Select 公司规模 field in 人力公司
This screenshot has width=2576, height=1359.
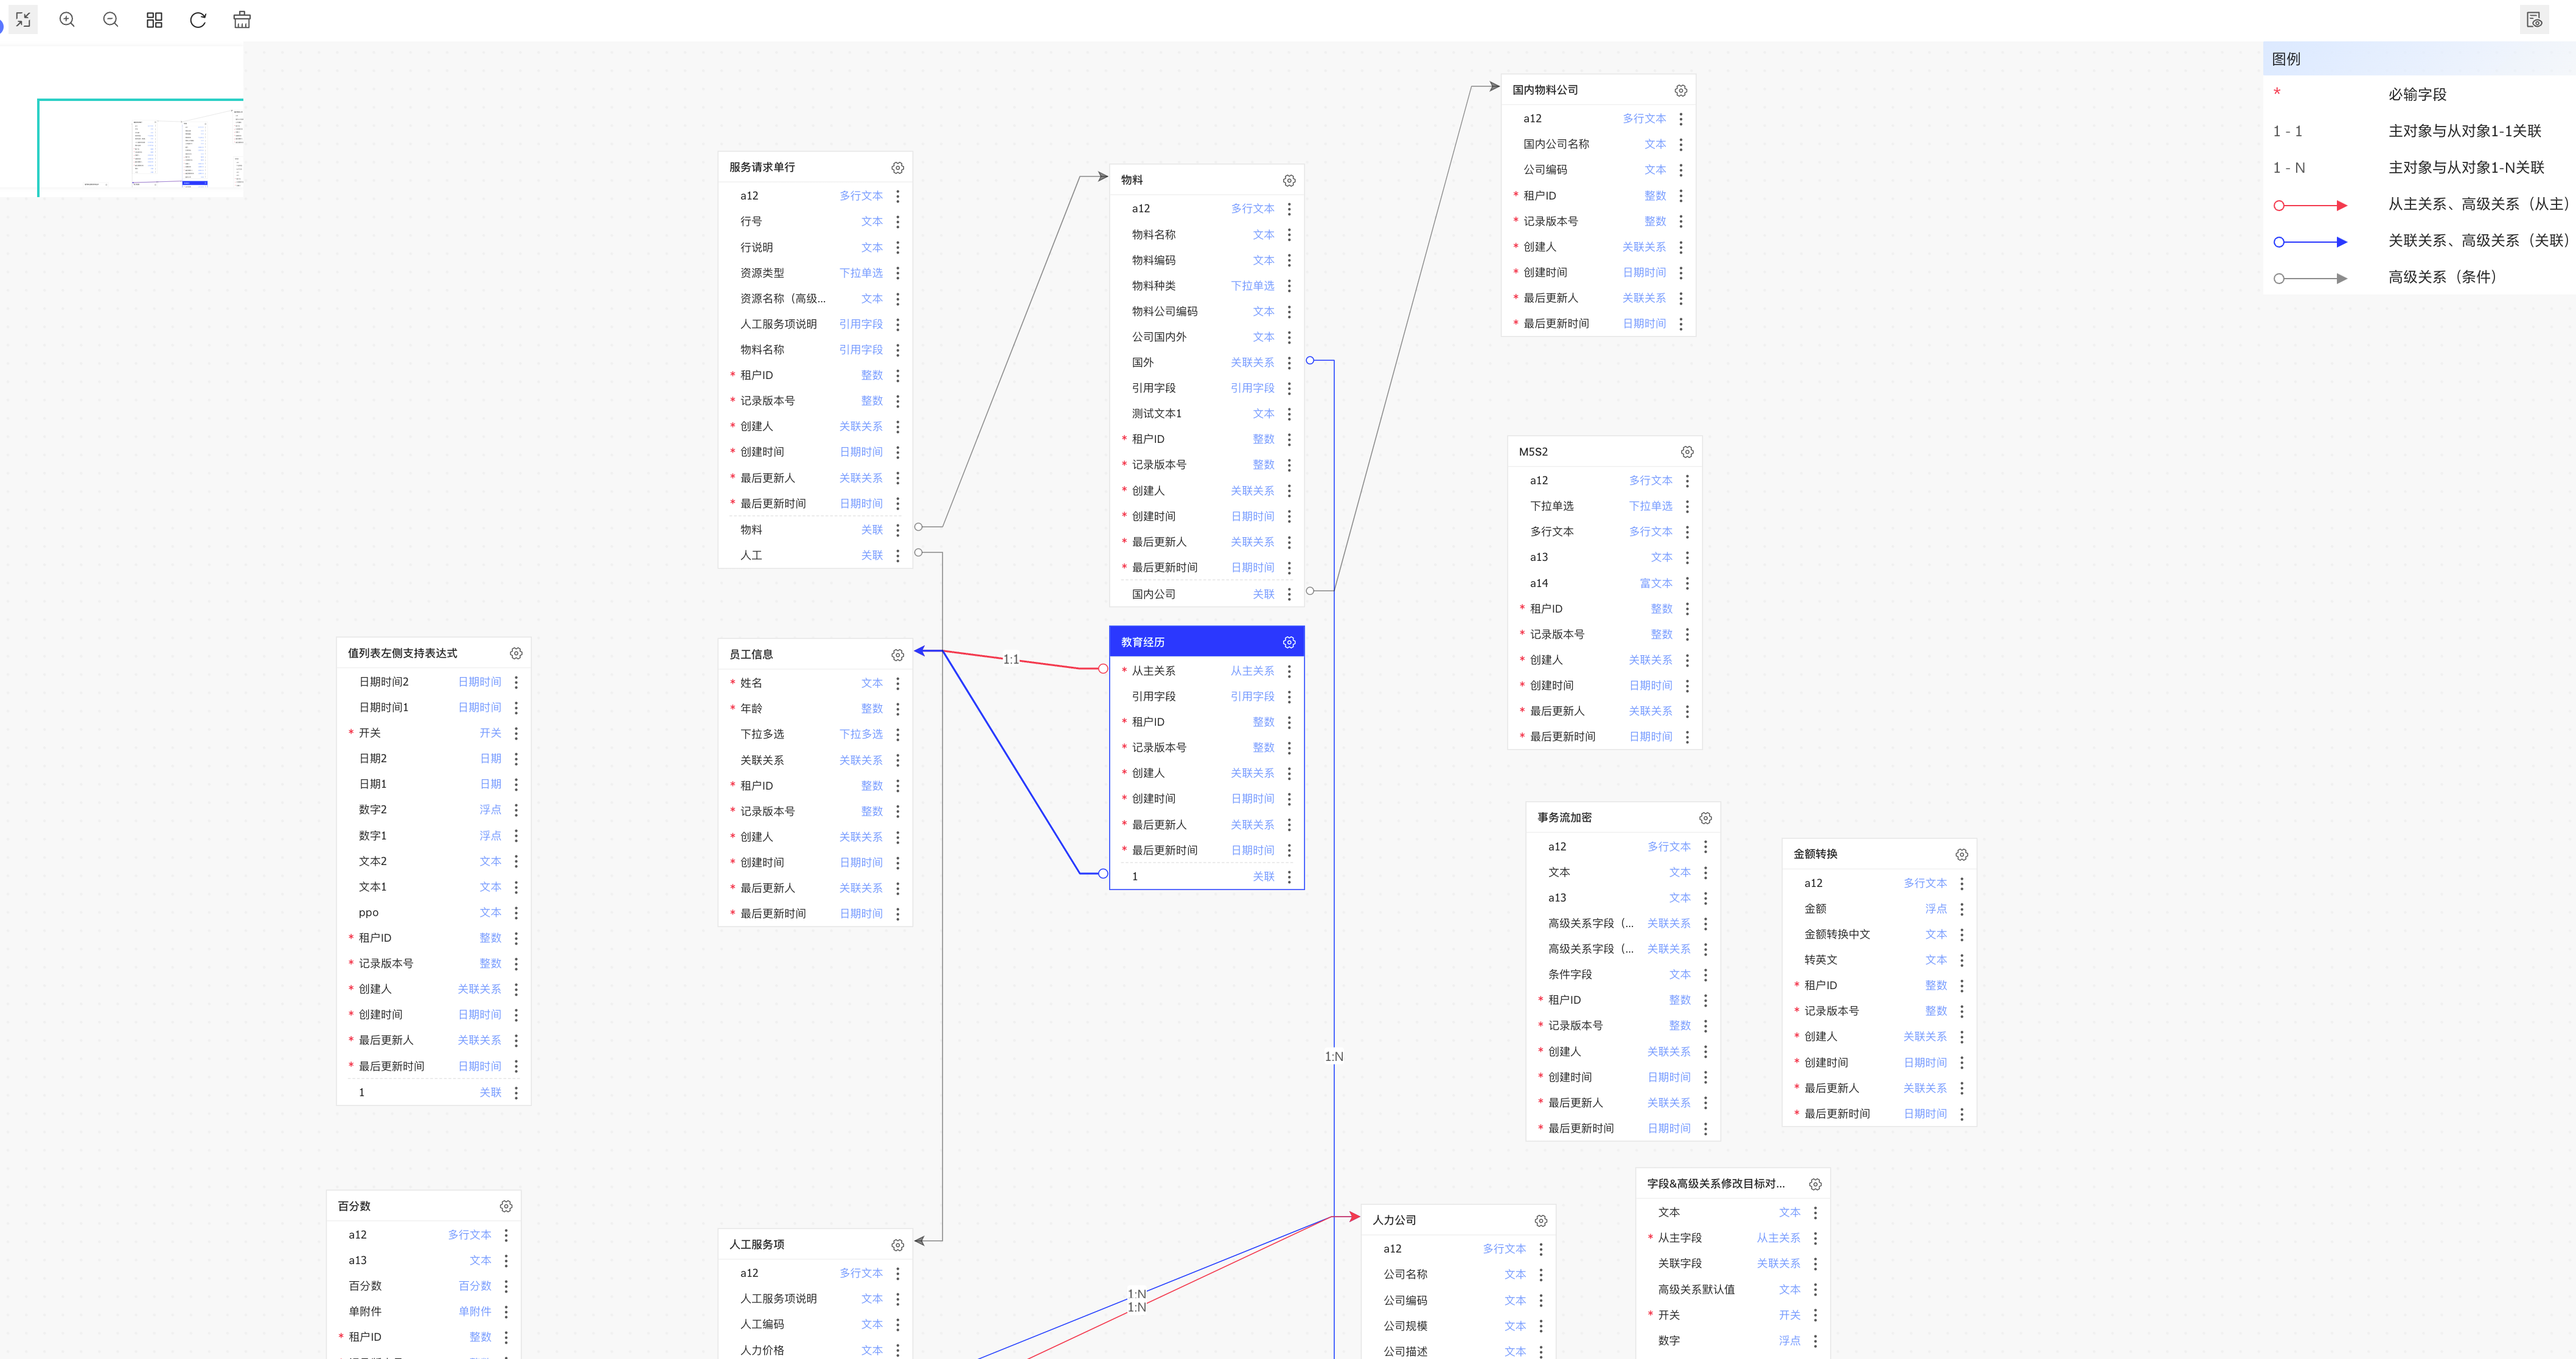click(1459, 1326)
